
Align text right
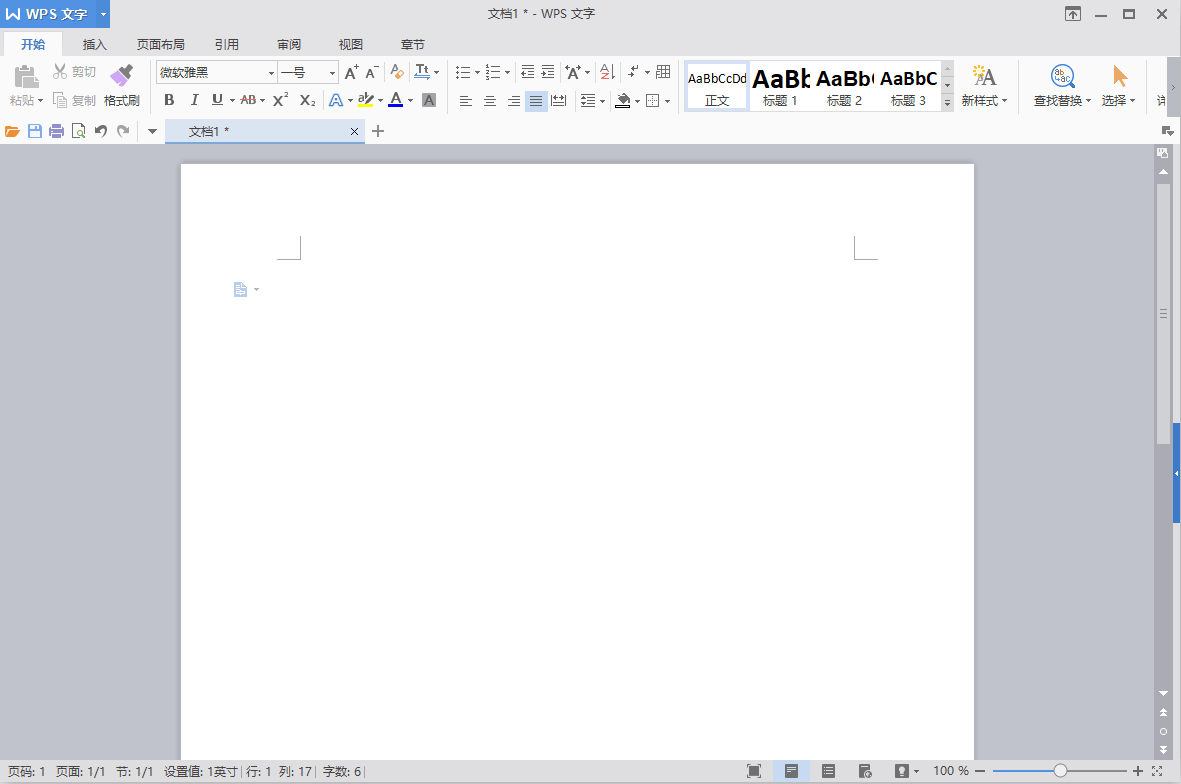point(514,100)
